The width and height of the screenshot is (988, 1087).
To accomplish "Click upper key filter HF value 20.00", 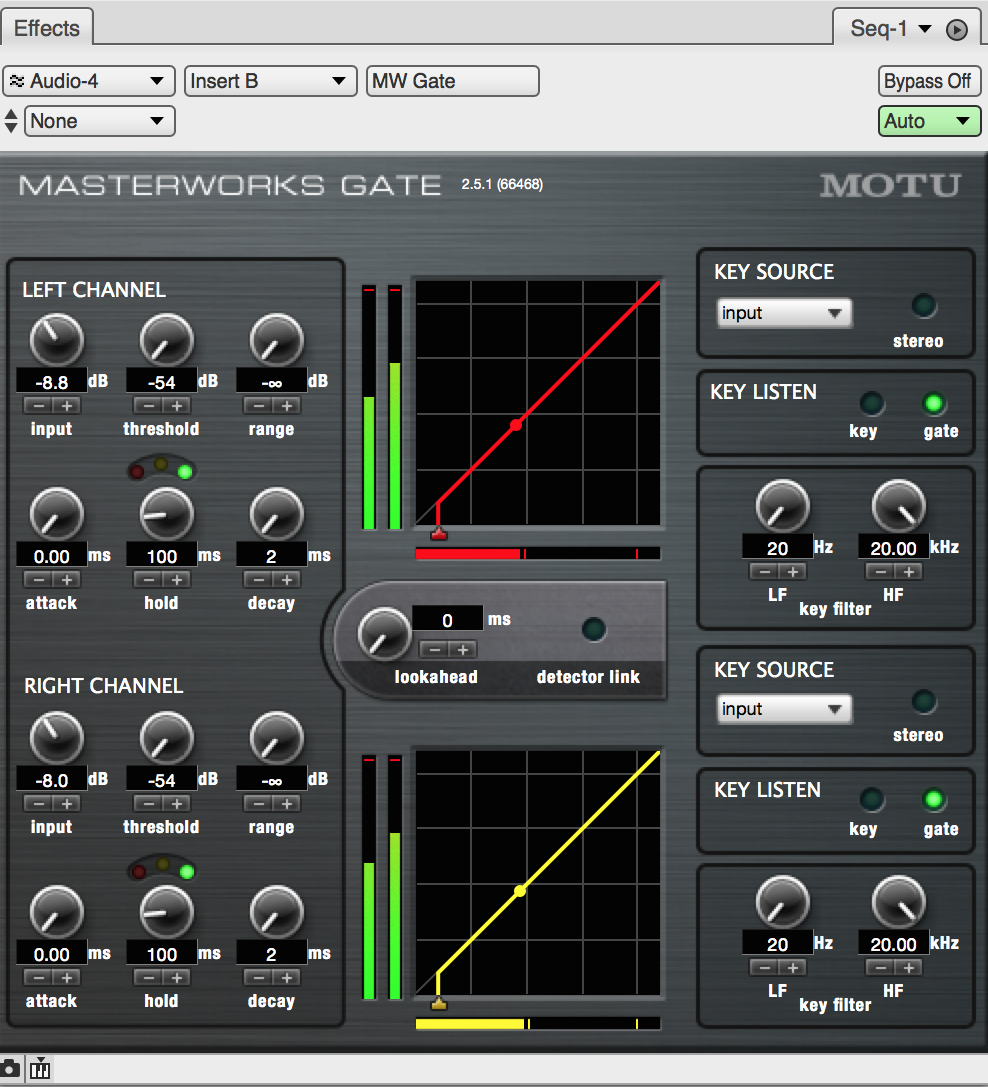I will click(x=893, y=548).
